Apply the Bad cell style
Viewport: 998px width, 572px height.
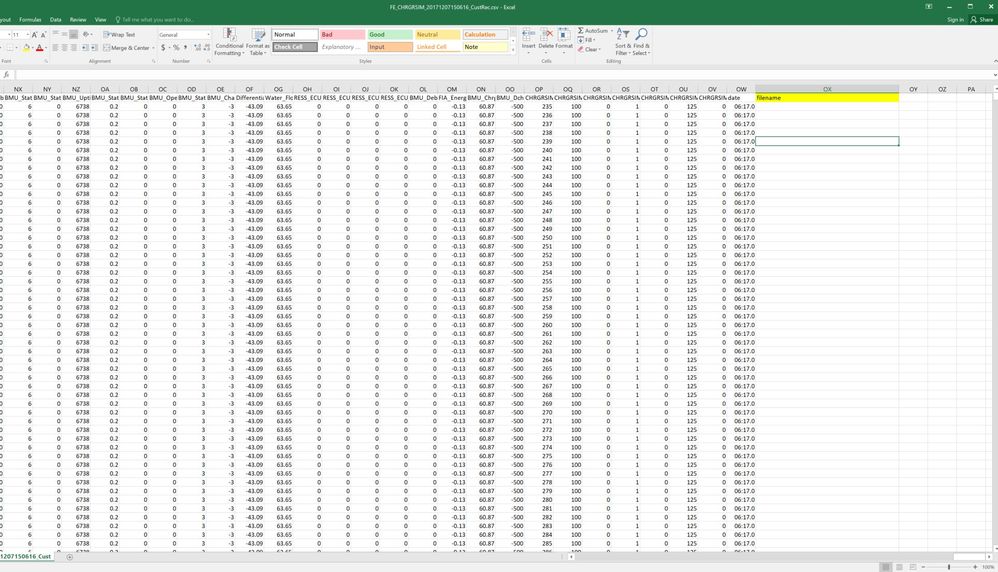pyautogui.click(x=342, y=35)
